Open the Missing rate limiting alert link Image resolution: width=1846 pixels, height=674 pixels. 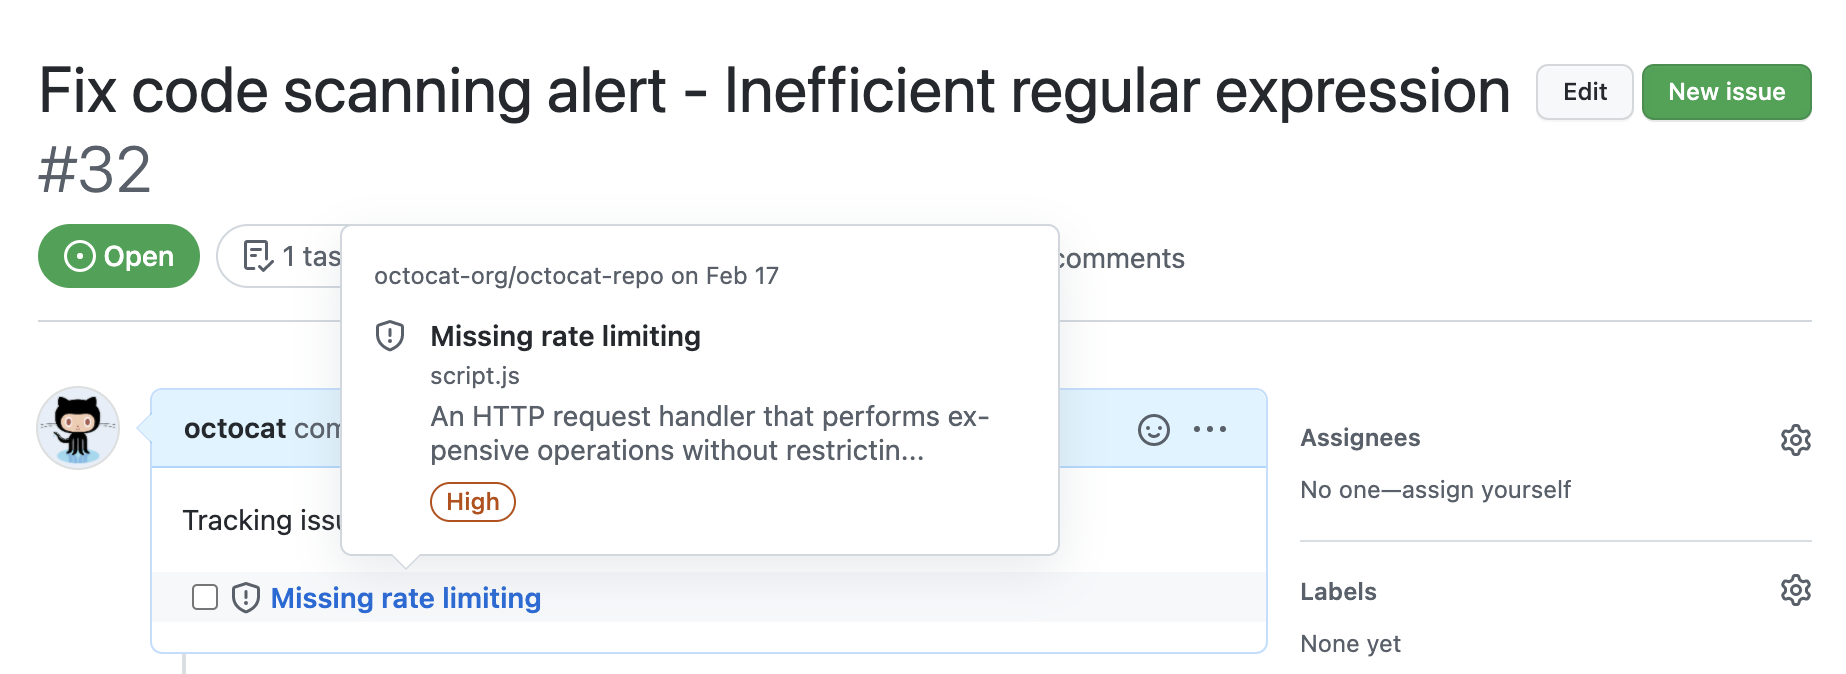(x=406, y=598)
